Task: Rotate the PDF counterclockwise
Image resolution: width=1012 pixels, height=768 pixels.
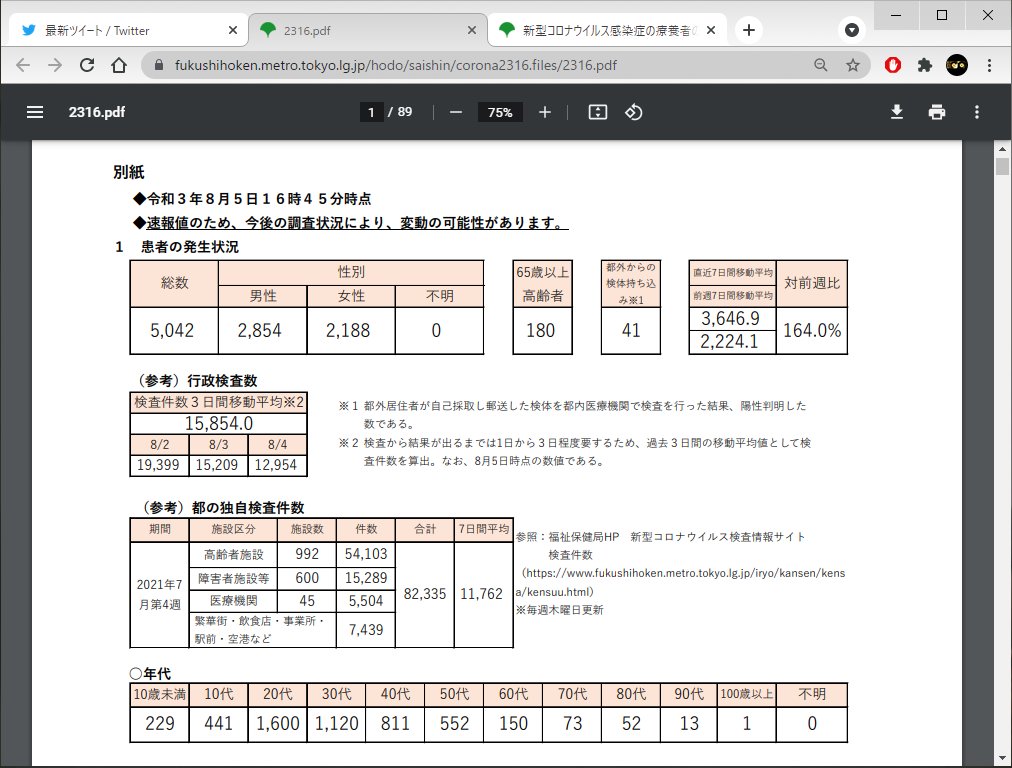Action: 633,112
